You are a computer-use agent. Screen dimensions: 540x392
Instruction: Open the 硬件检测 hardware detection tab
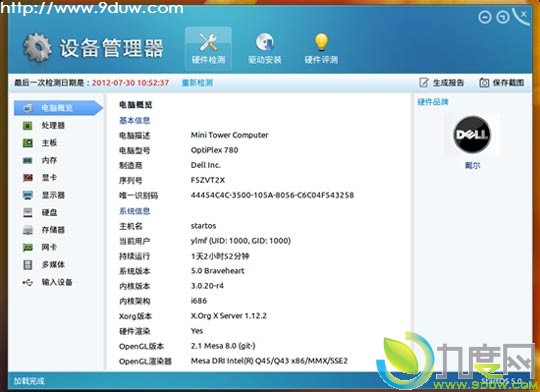pyautogui.click(x=208, y=49)
